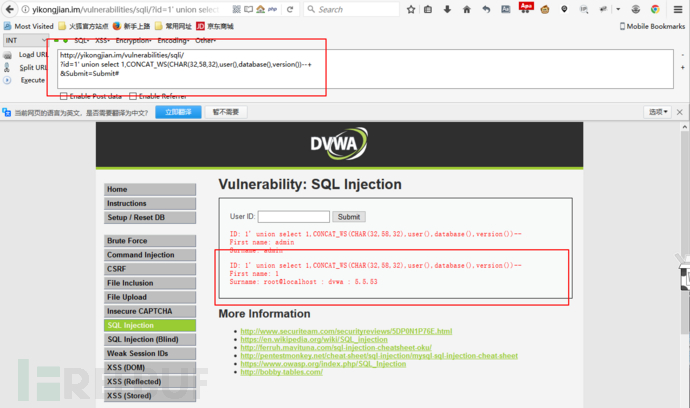
Task: Open the Wikipedia SQL_injection link
Action: [314, 339]
